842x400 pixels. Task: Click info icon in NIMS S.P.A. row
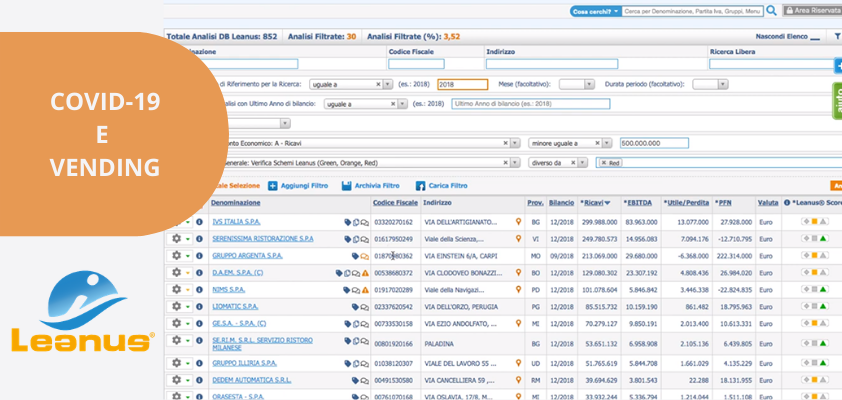[199, 290]
